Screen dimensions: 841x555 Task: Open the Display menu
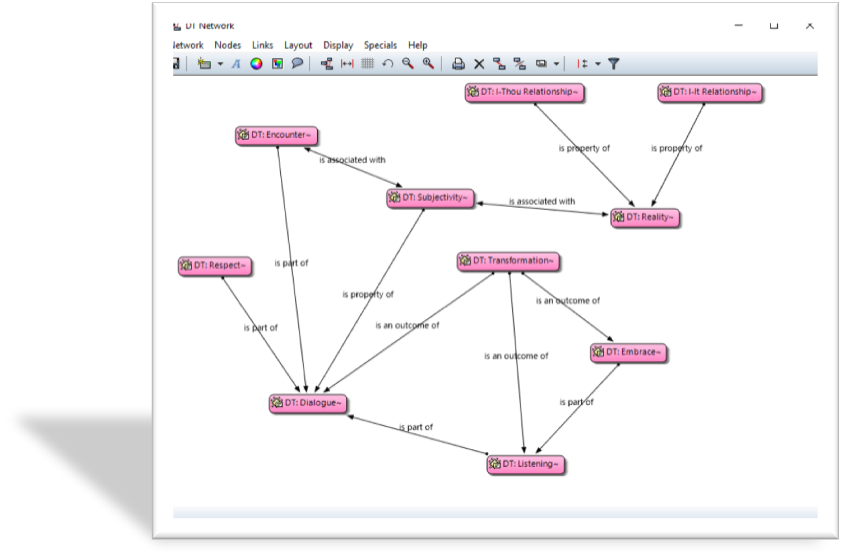338,45
